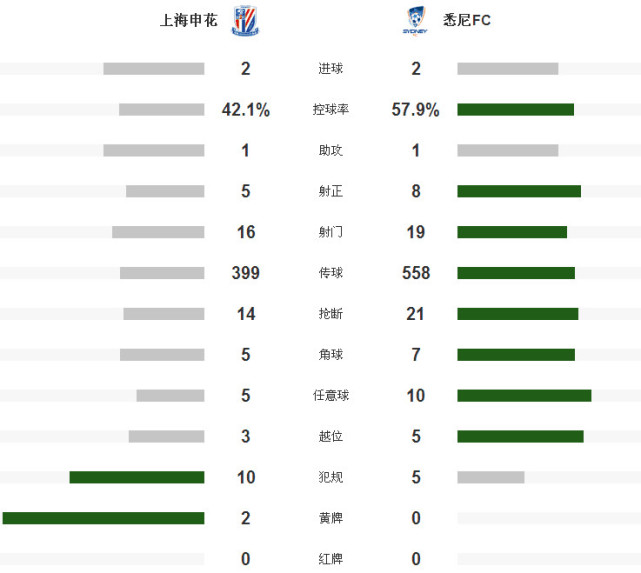Select the 传球 stat label
Viewport: 641px width, 573px height.
click(x=330, y=273)
